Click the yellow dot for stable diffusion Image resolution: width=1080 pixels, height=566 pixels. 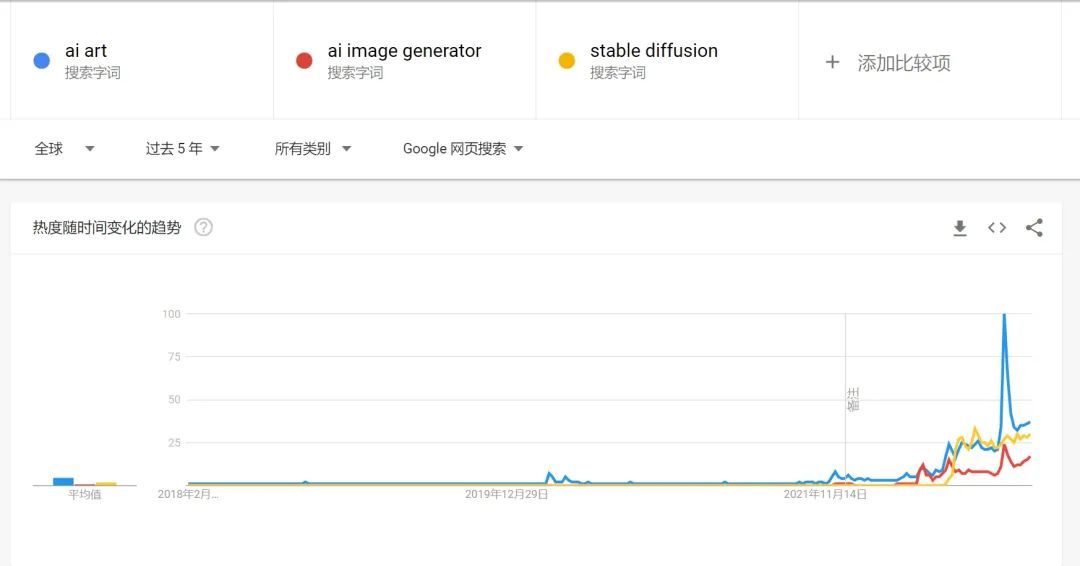(x=567, y=61)
